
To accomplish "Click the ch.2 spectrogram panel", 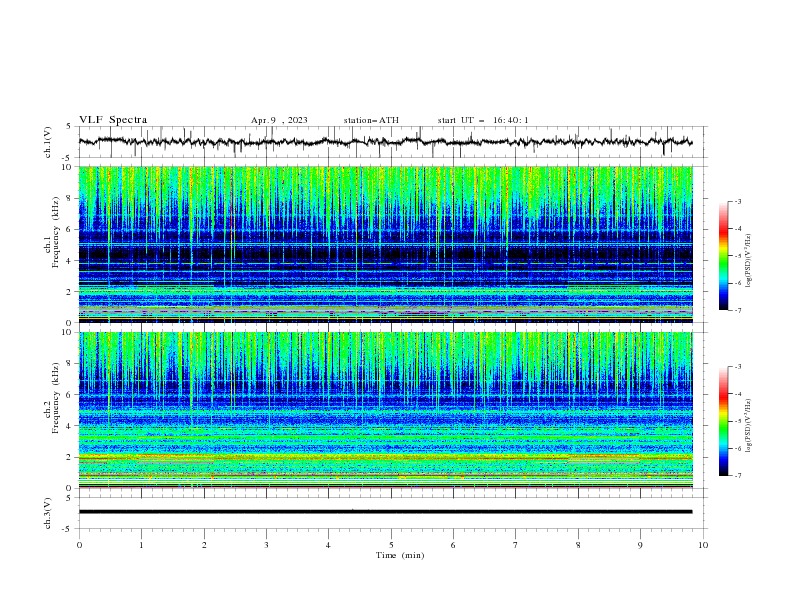I will [386, 410].
